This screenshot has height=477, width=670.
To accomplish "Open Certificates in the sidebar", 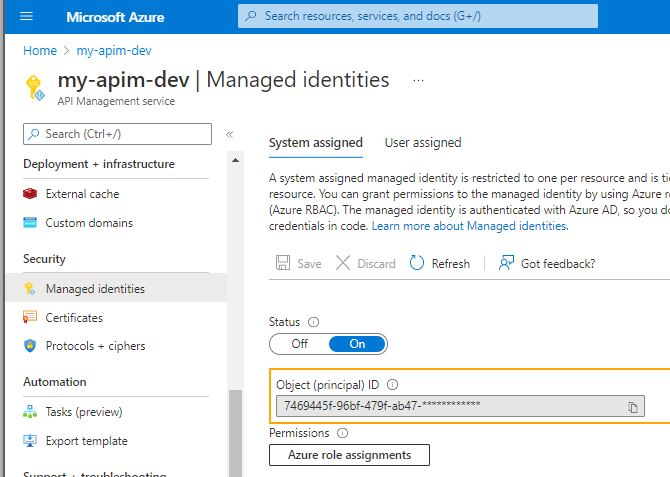I will tap(116, 318).
